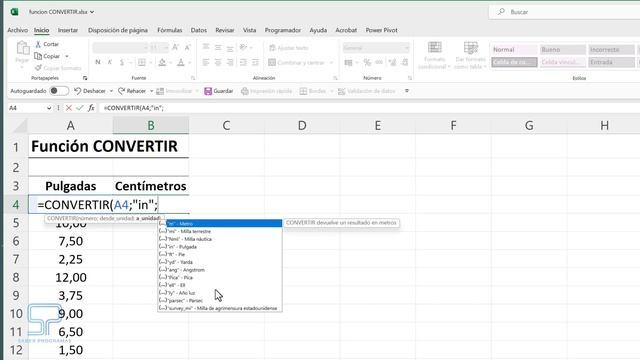Toggle the Autoguardado switch
The width and height of the screenshot is (640, 360).
click(x=59, y=91)
